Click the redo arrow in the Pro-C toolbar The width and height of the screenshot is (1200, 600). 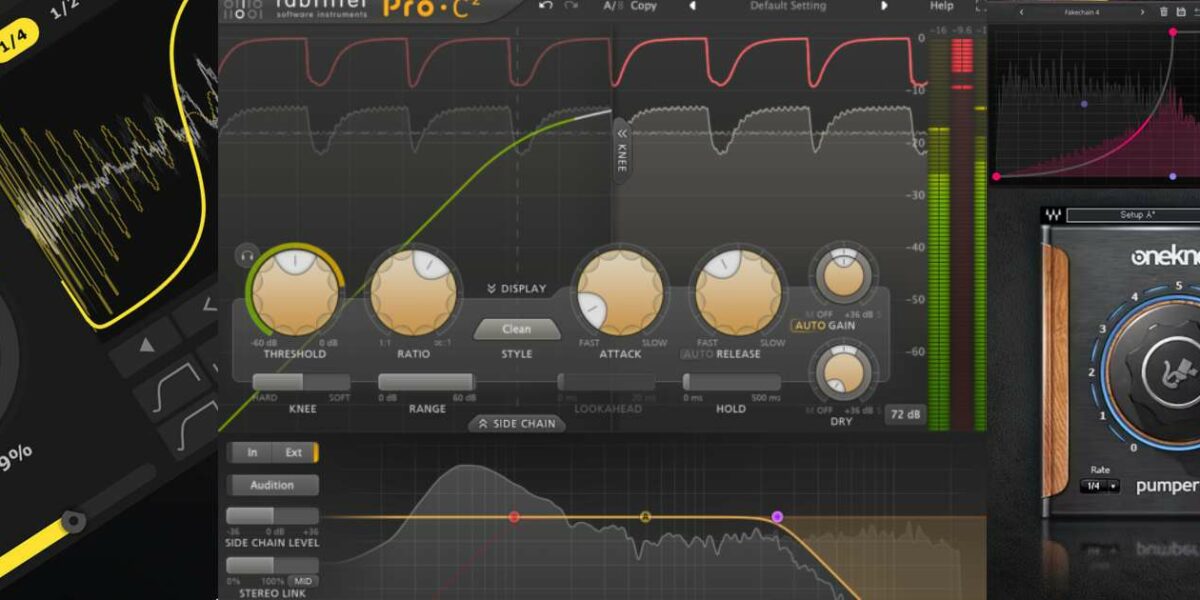(x=572, y=6)
